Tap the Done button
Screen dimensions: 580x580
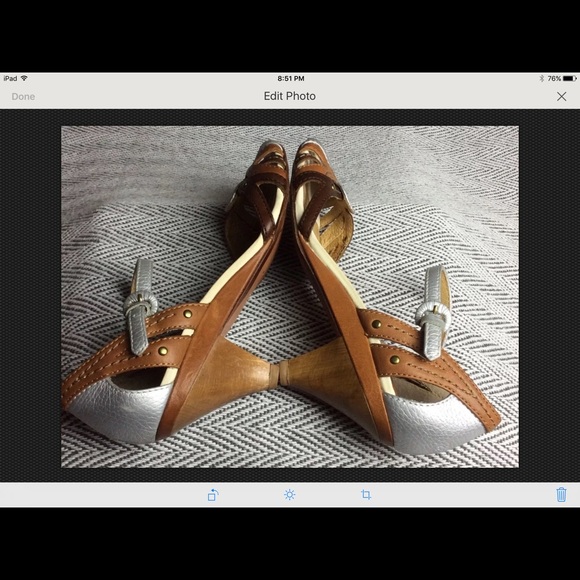(x=23, y=97)
